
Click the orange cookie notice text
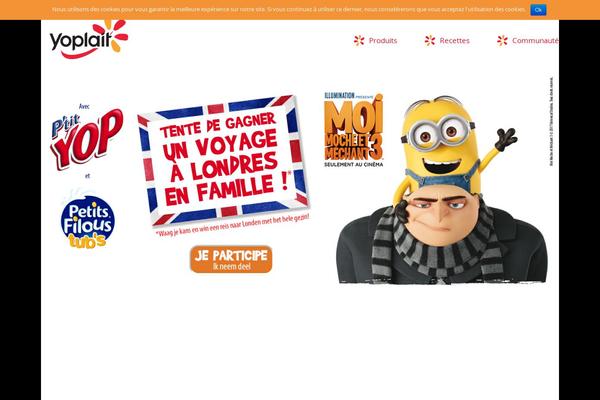(x=289, y=9)
